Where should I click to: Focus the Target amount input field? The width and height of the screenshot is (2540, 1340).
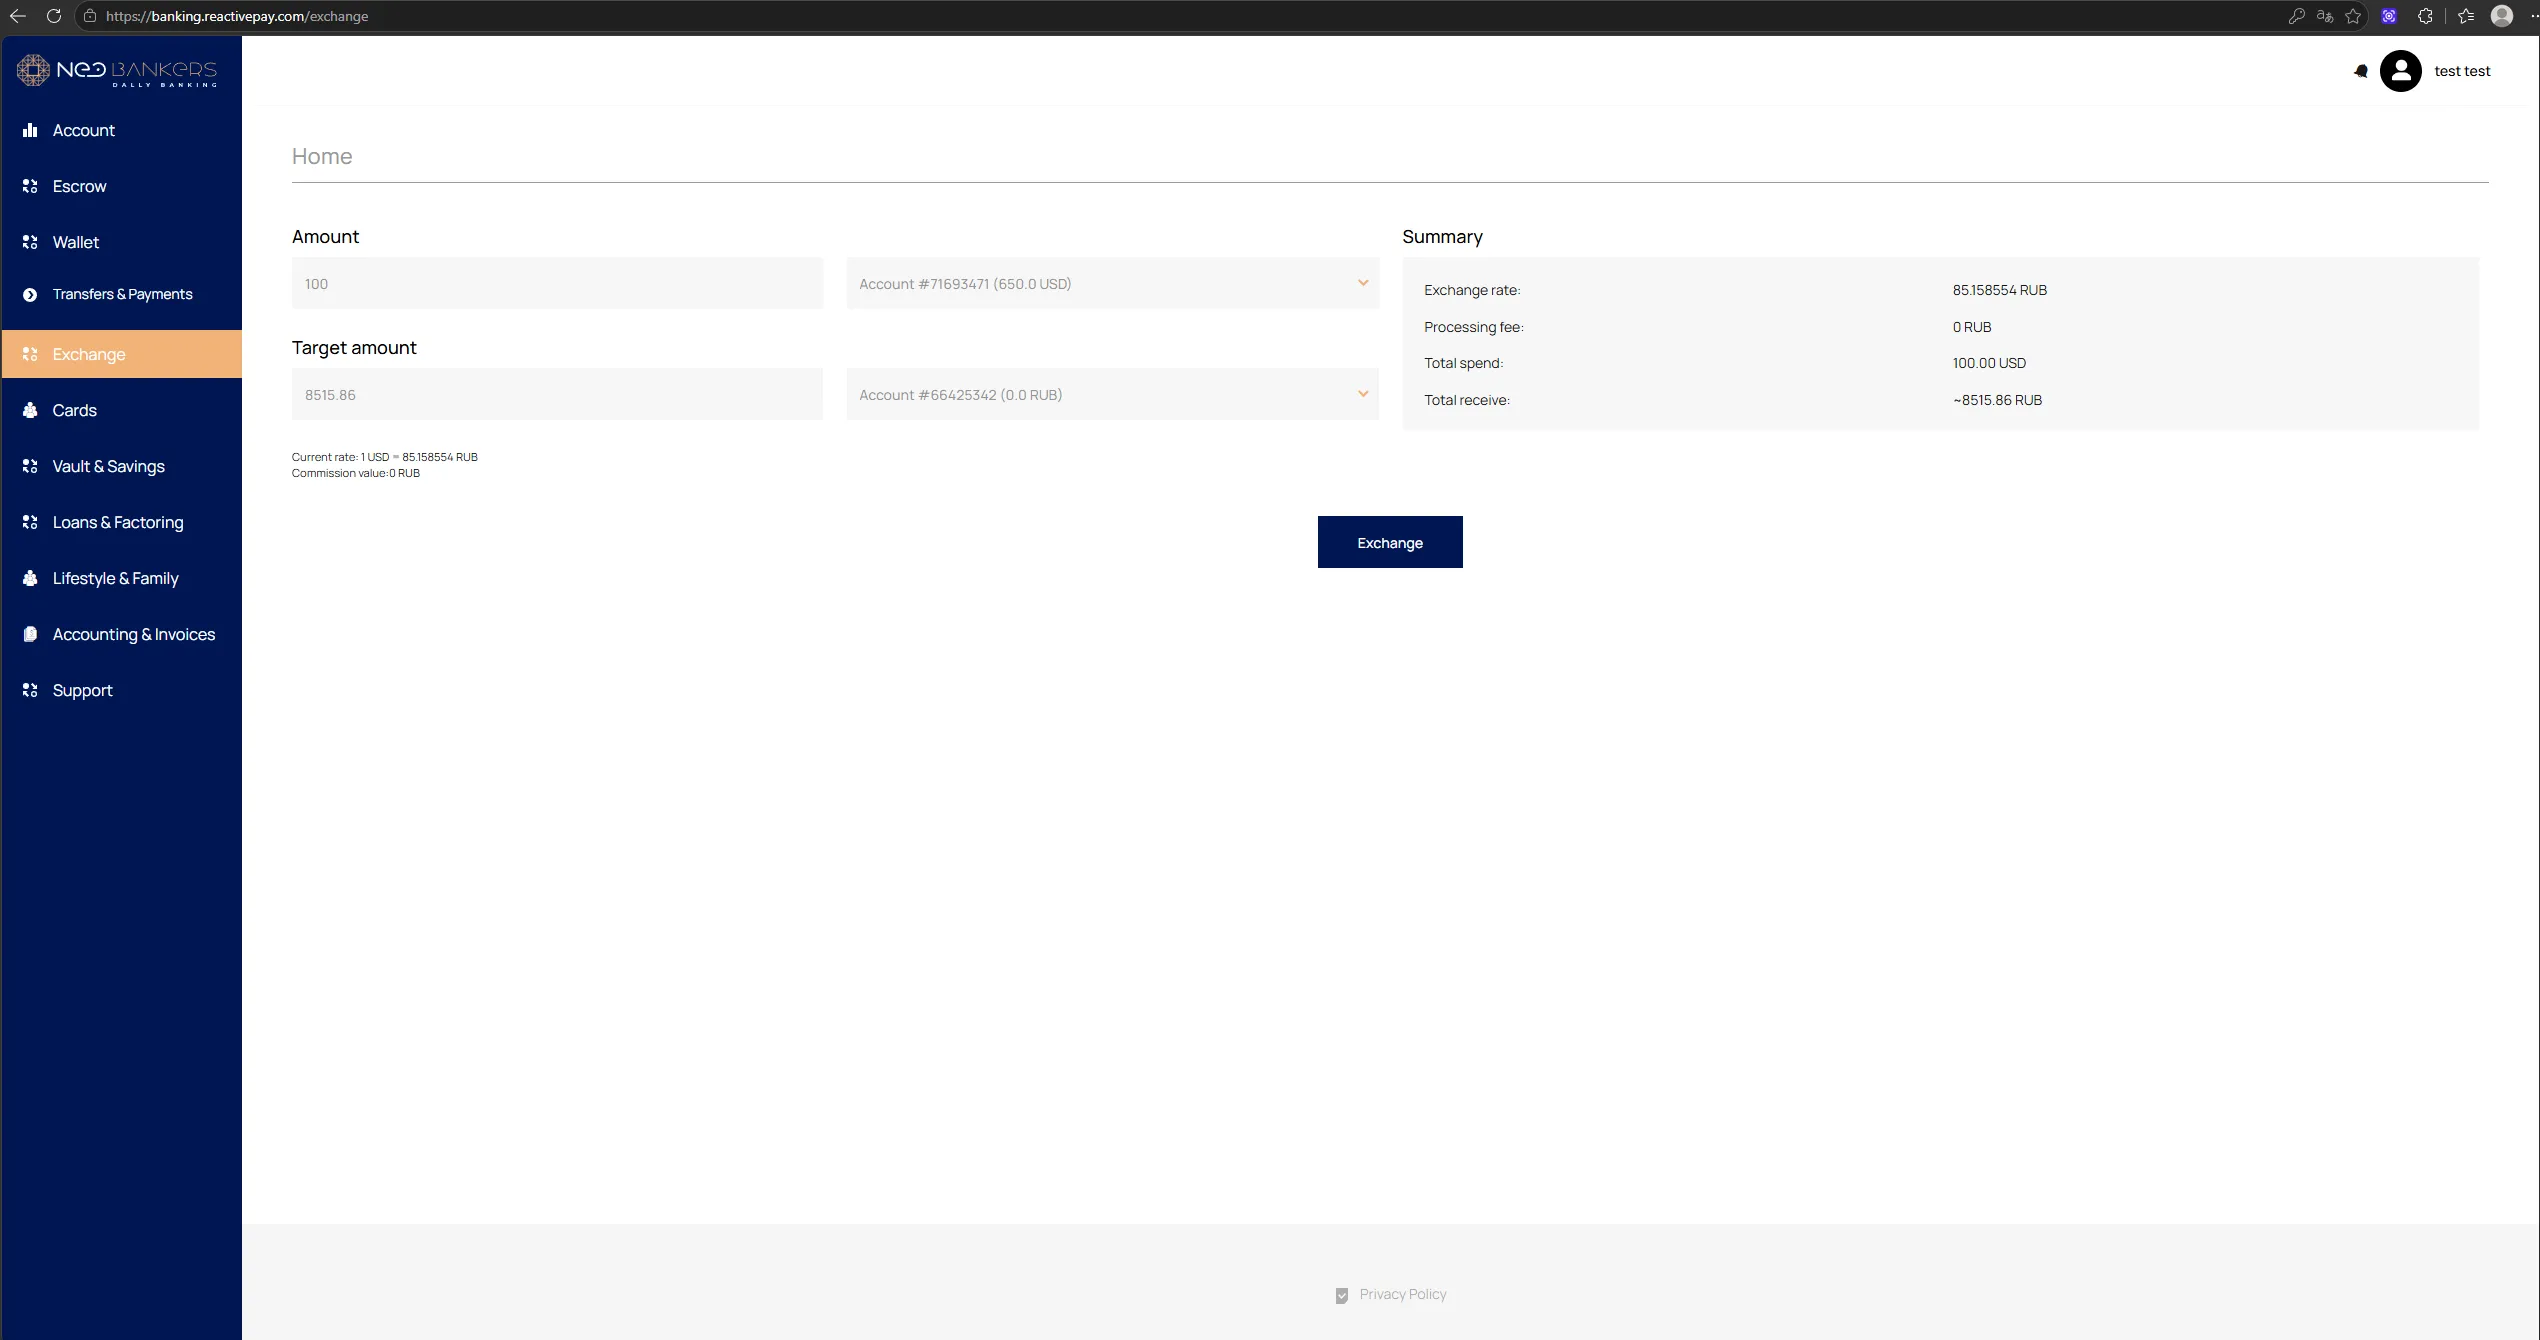point(557,395)
